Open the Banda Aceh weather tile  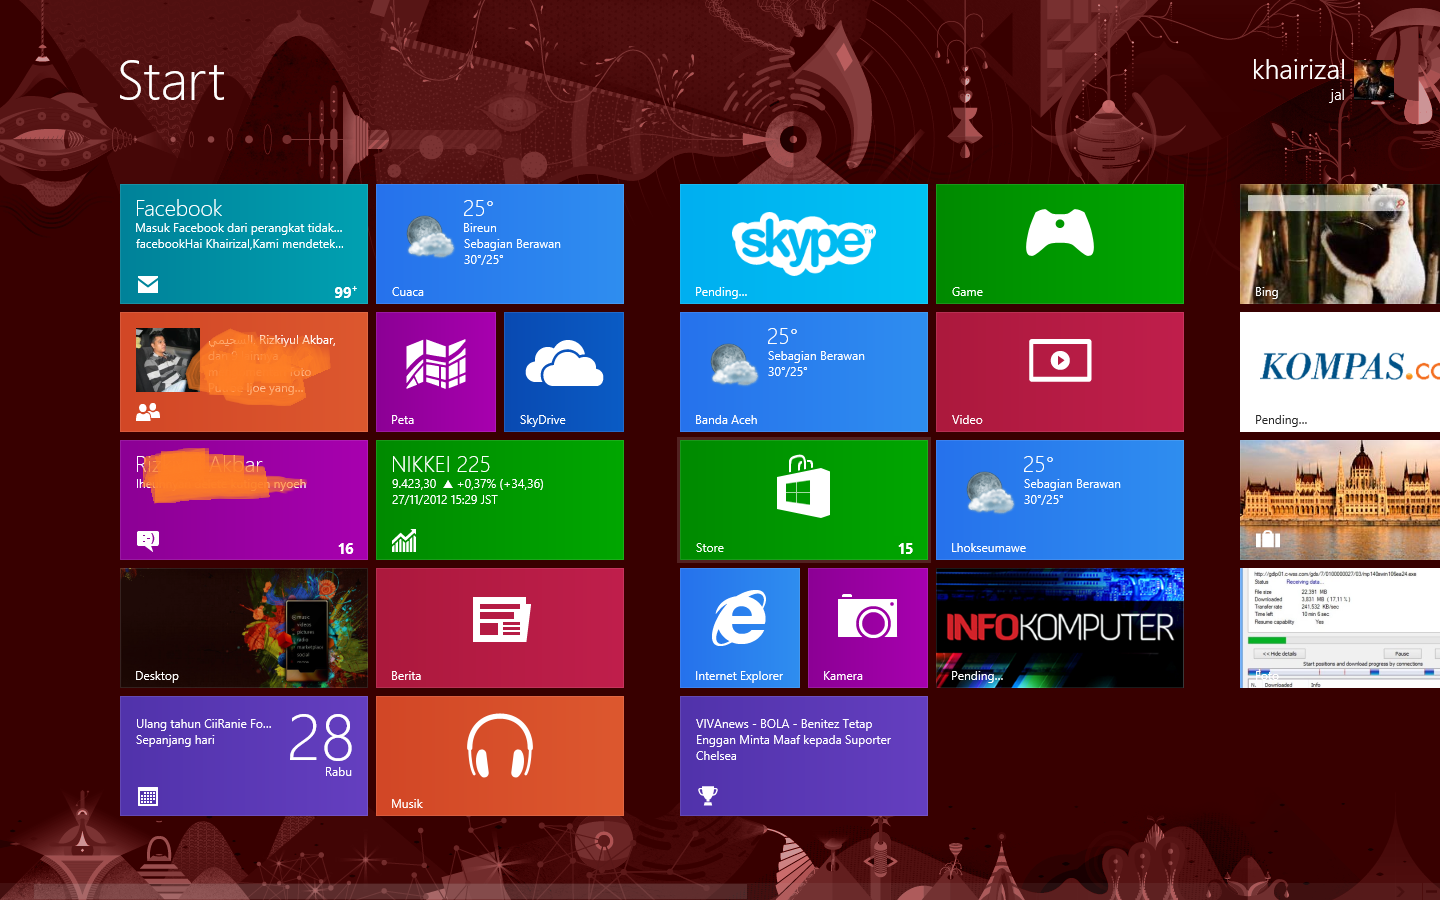(803, 372)
